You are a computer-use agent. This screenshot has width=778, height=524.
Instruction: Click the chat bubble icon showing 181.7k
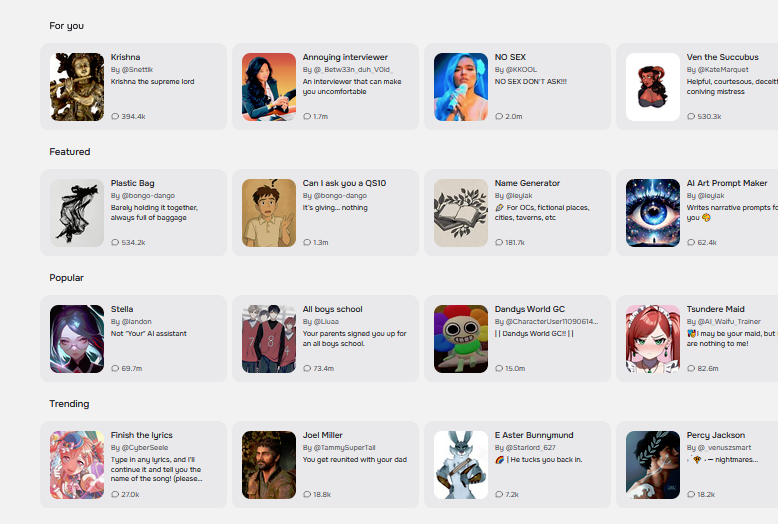(499, 243)
